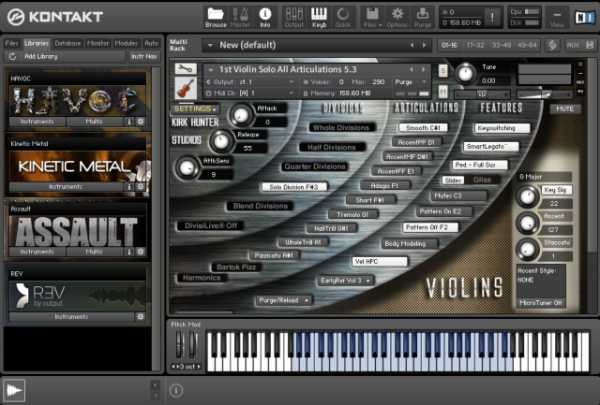The image size is (600, 405).
Task: Open the New (default) multi dropdown arrow
Action: 210,45
